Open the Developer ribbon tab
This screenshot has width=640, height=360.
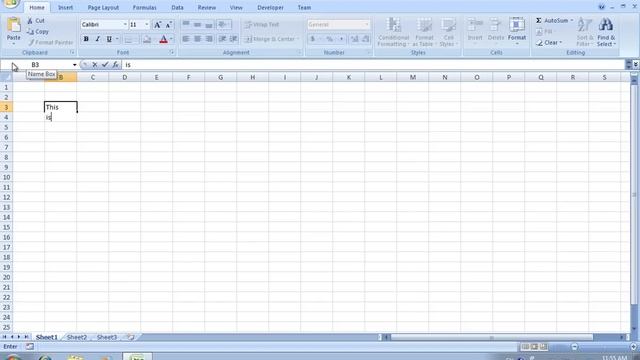point(270,7)
